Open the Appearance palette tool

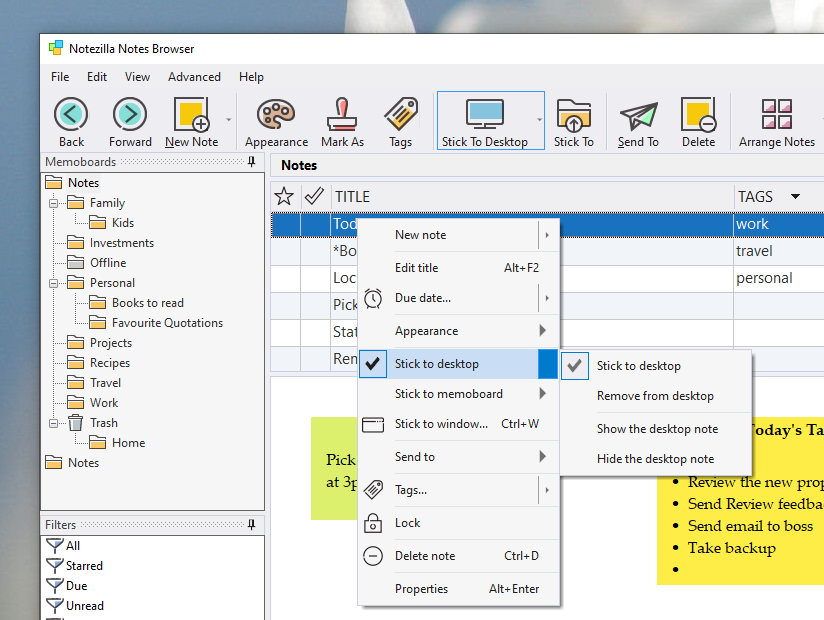pyautogui.click(x=276, y=114)
